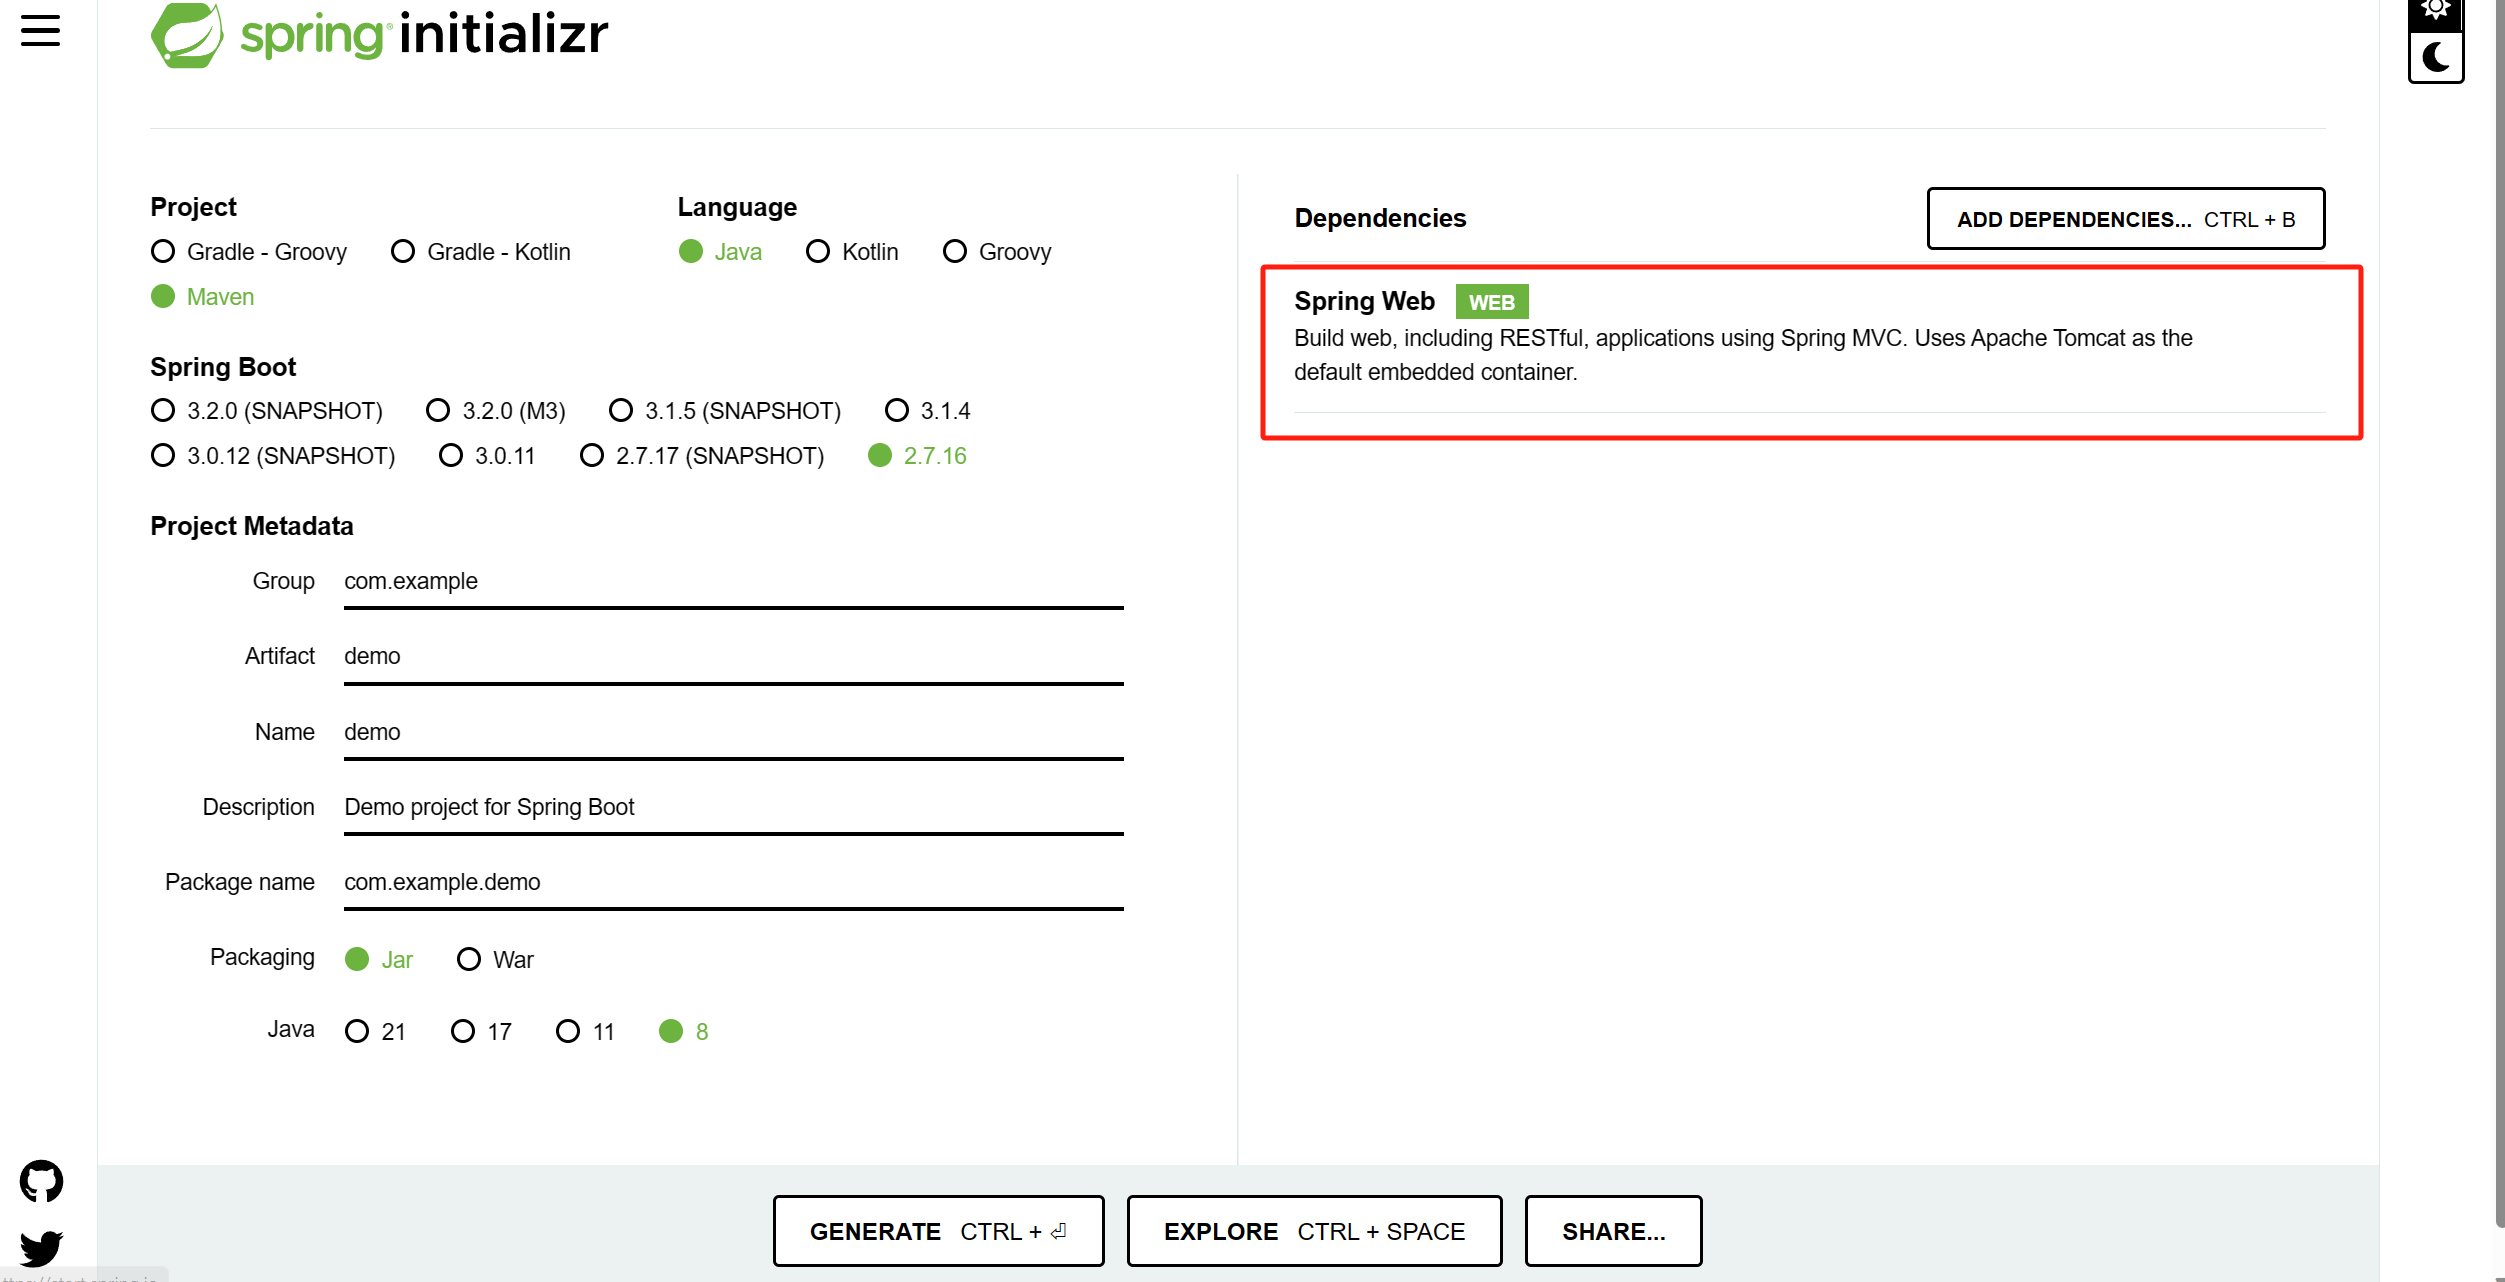
Task: Switch to dark theme moon icon
Action: point(2435,57)
